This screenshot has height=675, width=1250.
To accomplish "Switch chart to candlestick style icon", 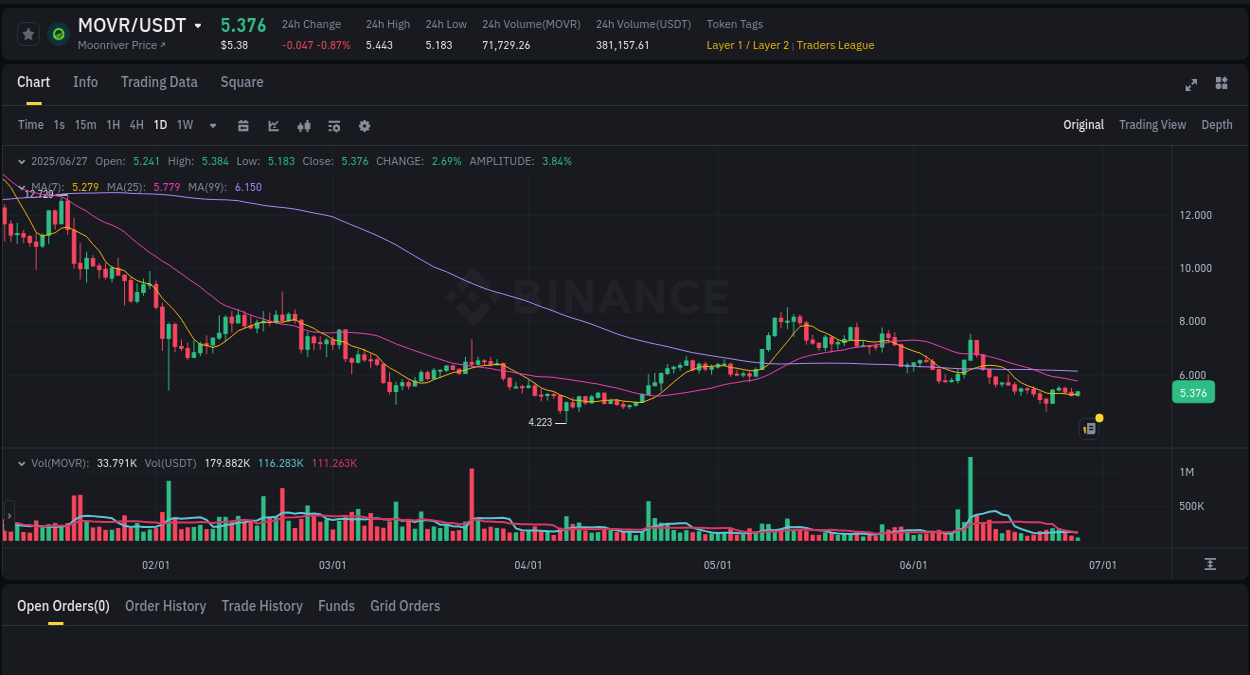I will [304, 125].
